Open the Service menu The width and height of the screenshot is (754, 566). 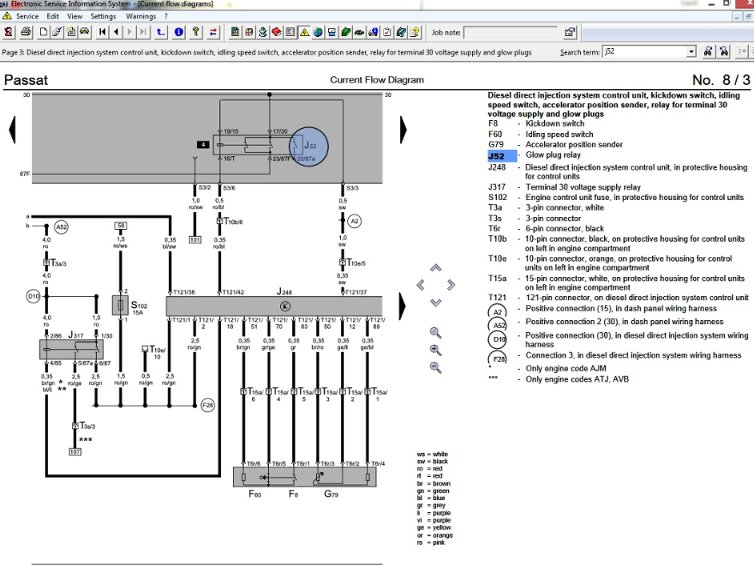27,16
